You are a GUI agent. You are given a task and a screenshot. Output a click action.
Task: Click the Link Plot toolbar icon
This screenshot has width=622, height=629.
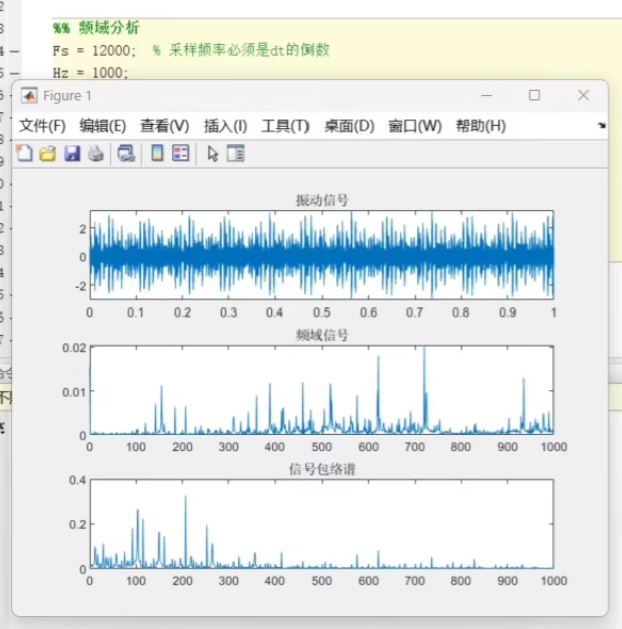click(x=126, y=153)
